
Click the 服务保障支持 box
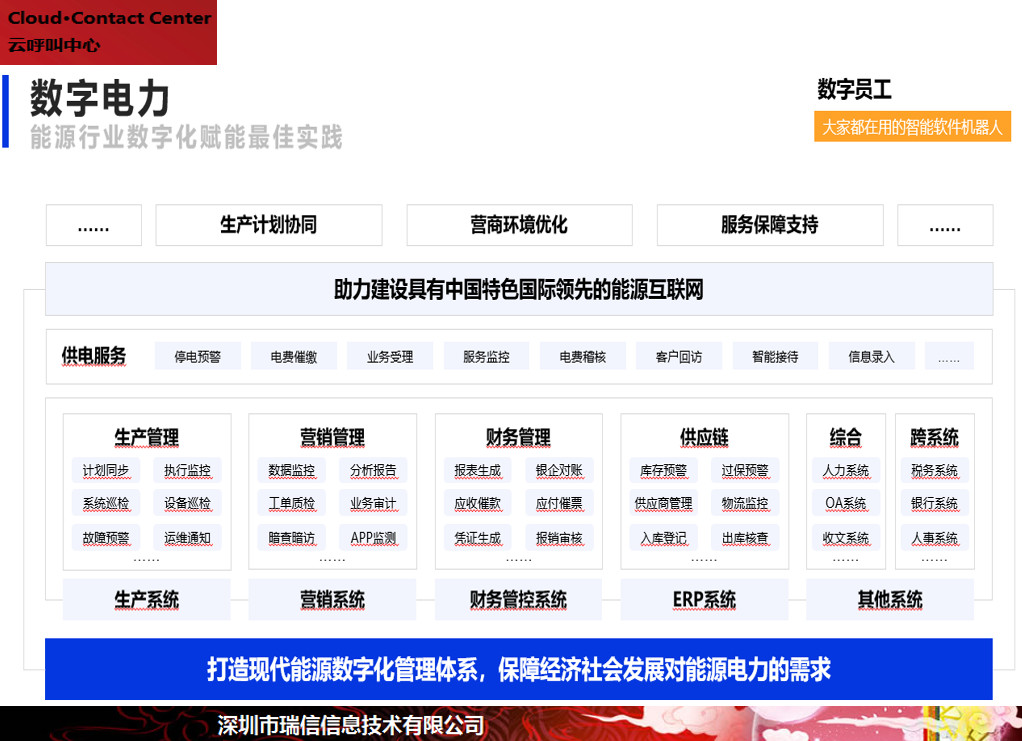point(770,225)
